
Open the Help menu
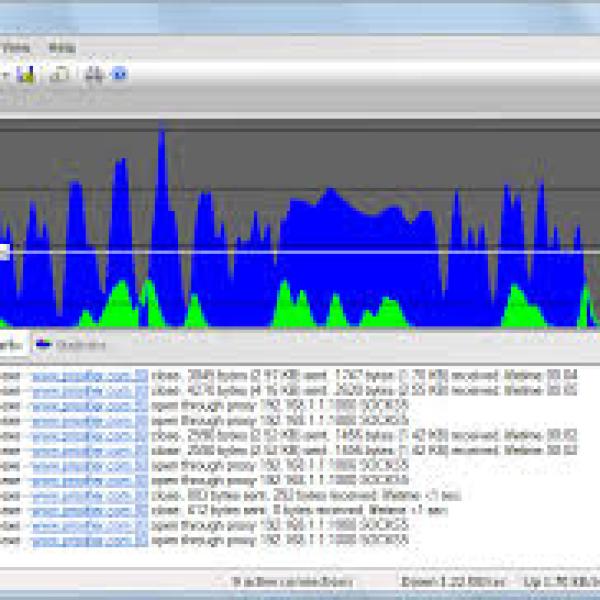[x=62, y=48]
